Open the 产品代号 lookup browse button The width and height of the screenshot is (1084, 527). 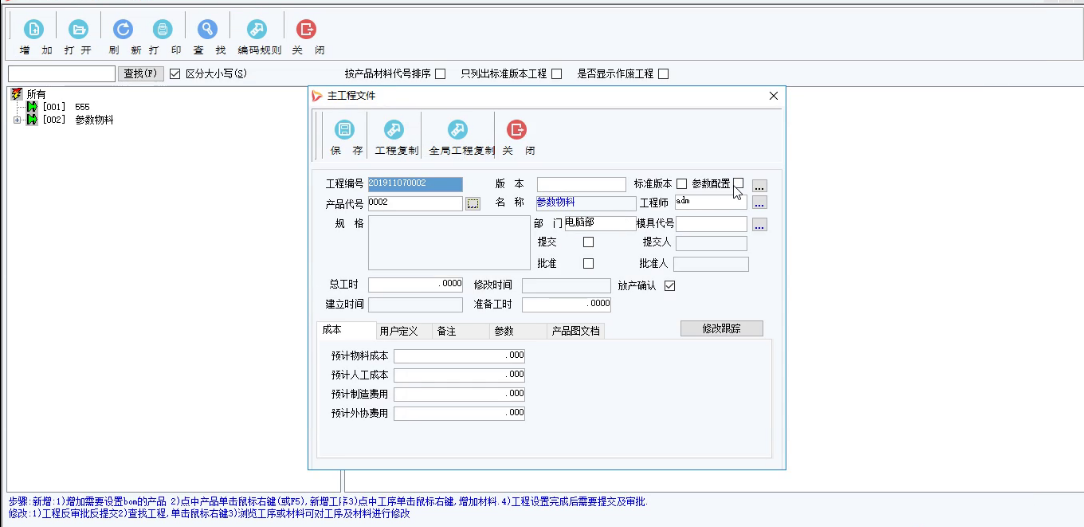coord(473,203)
